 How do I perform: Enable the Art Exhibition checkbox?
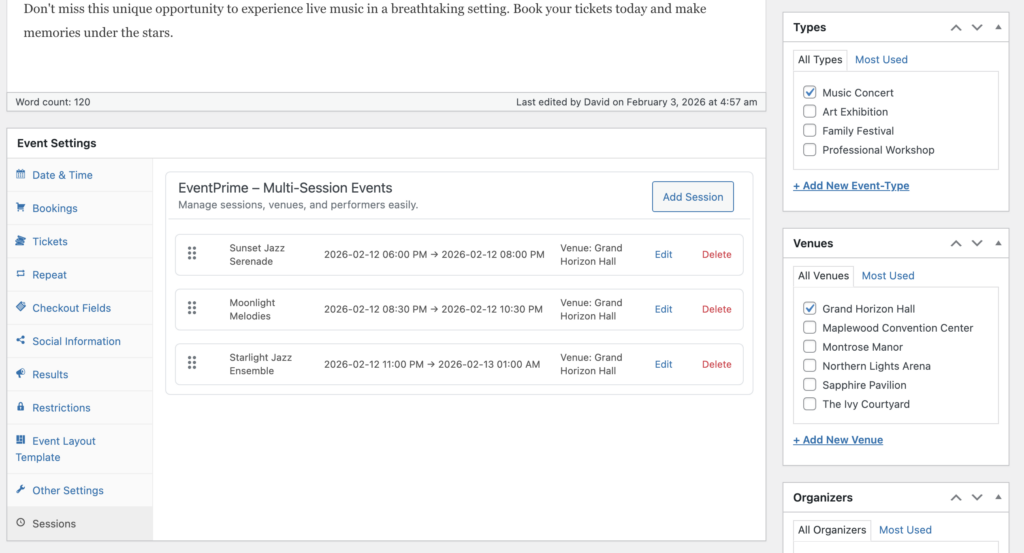(810, 112)
